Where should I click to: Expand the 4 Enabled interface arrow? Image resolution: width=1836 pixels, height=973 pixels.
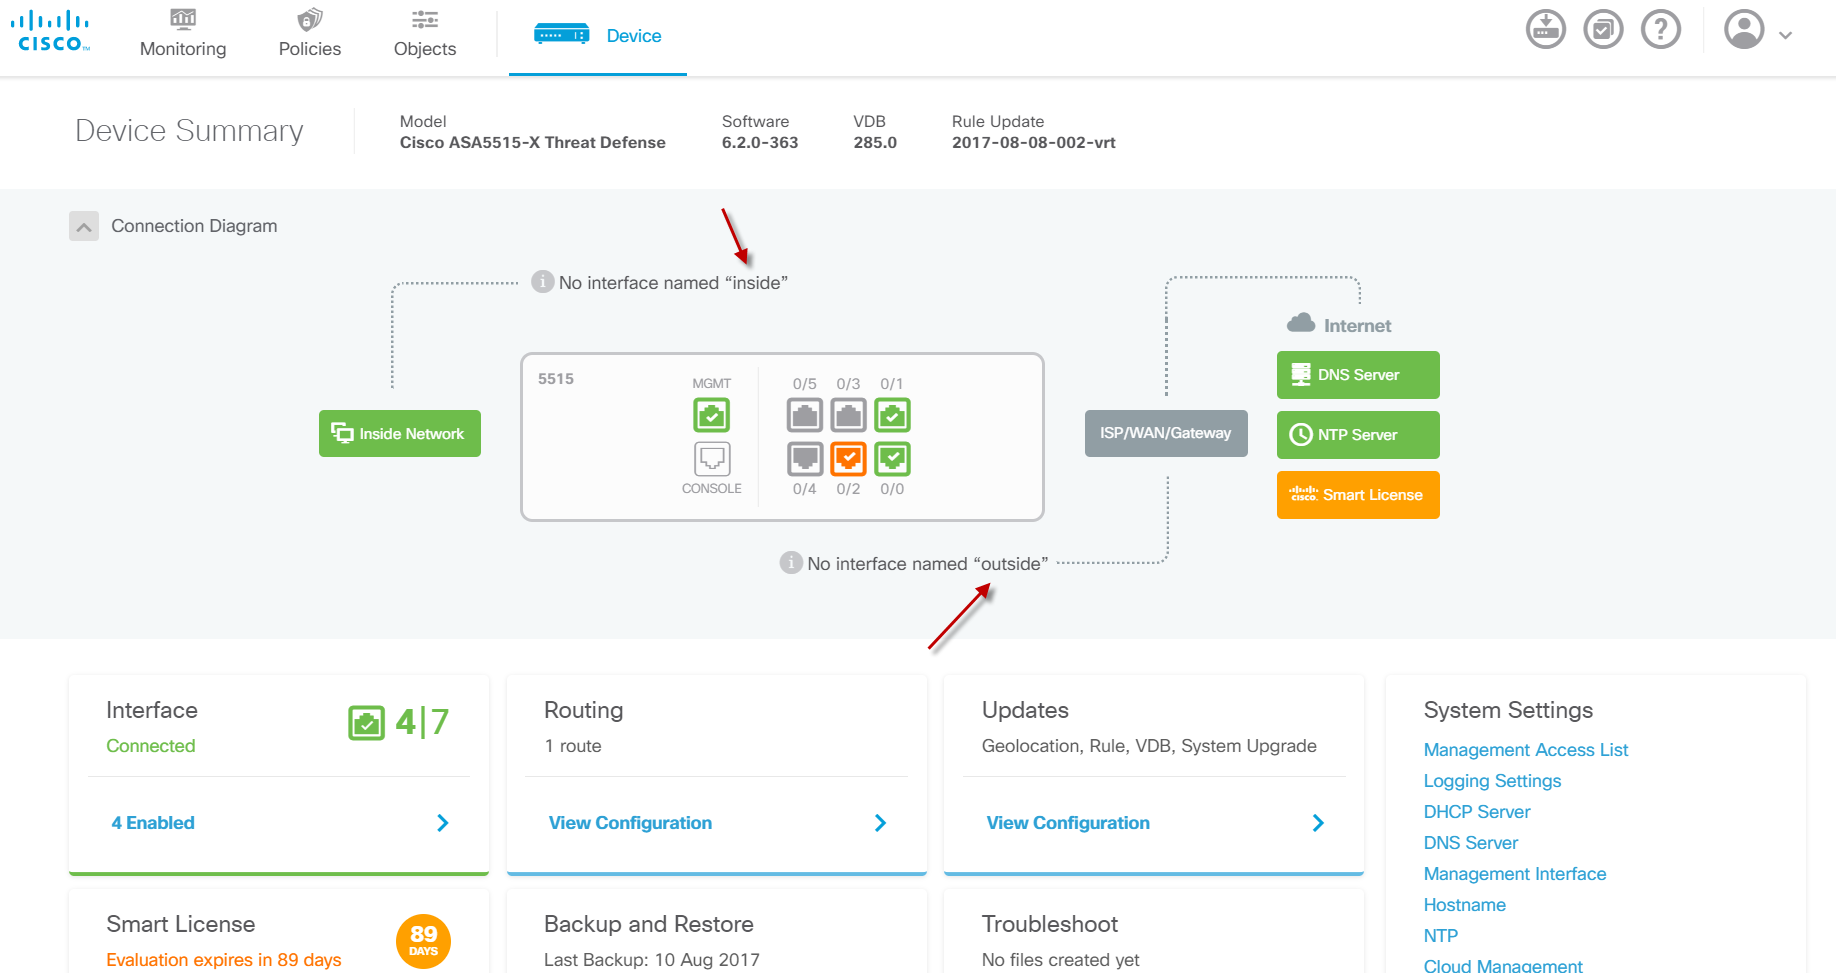(x=442, y=823)
